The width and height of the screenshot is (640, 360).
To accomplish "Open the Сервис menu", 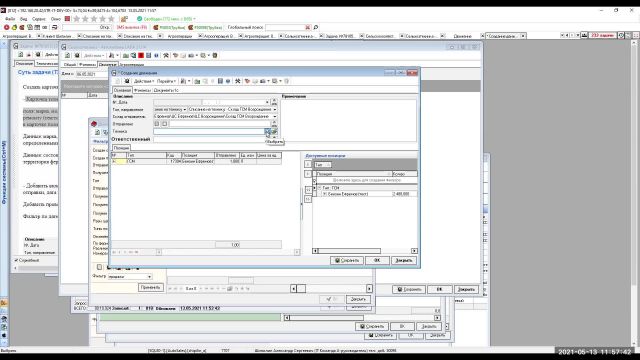I will pos(39,19).
